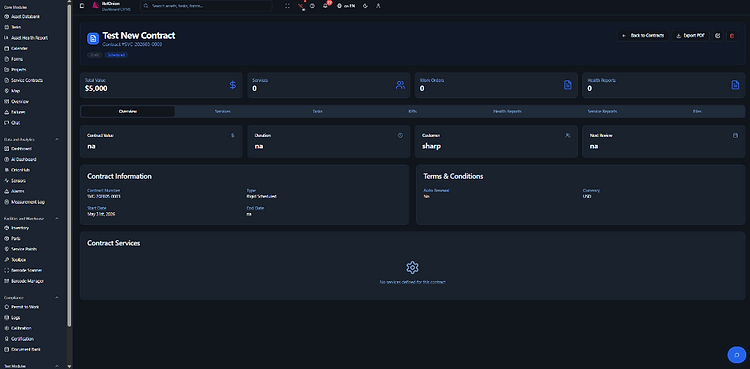
Task: Click the Draft status badge
Action: pos(95,55)
